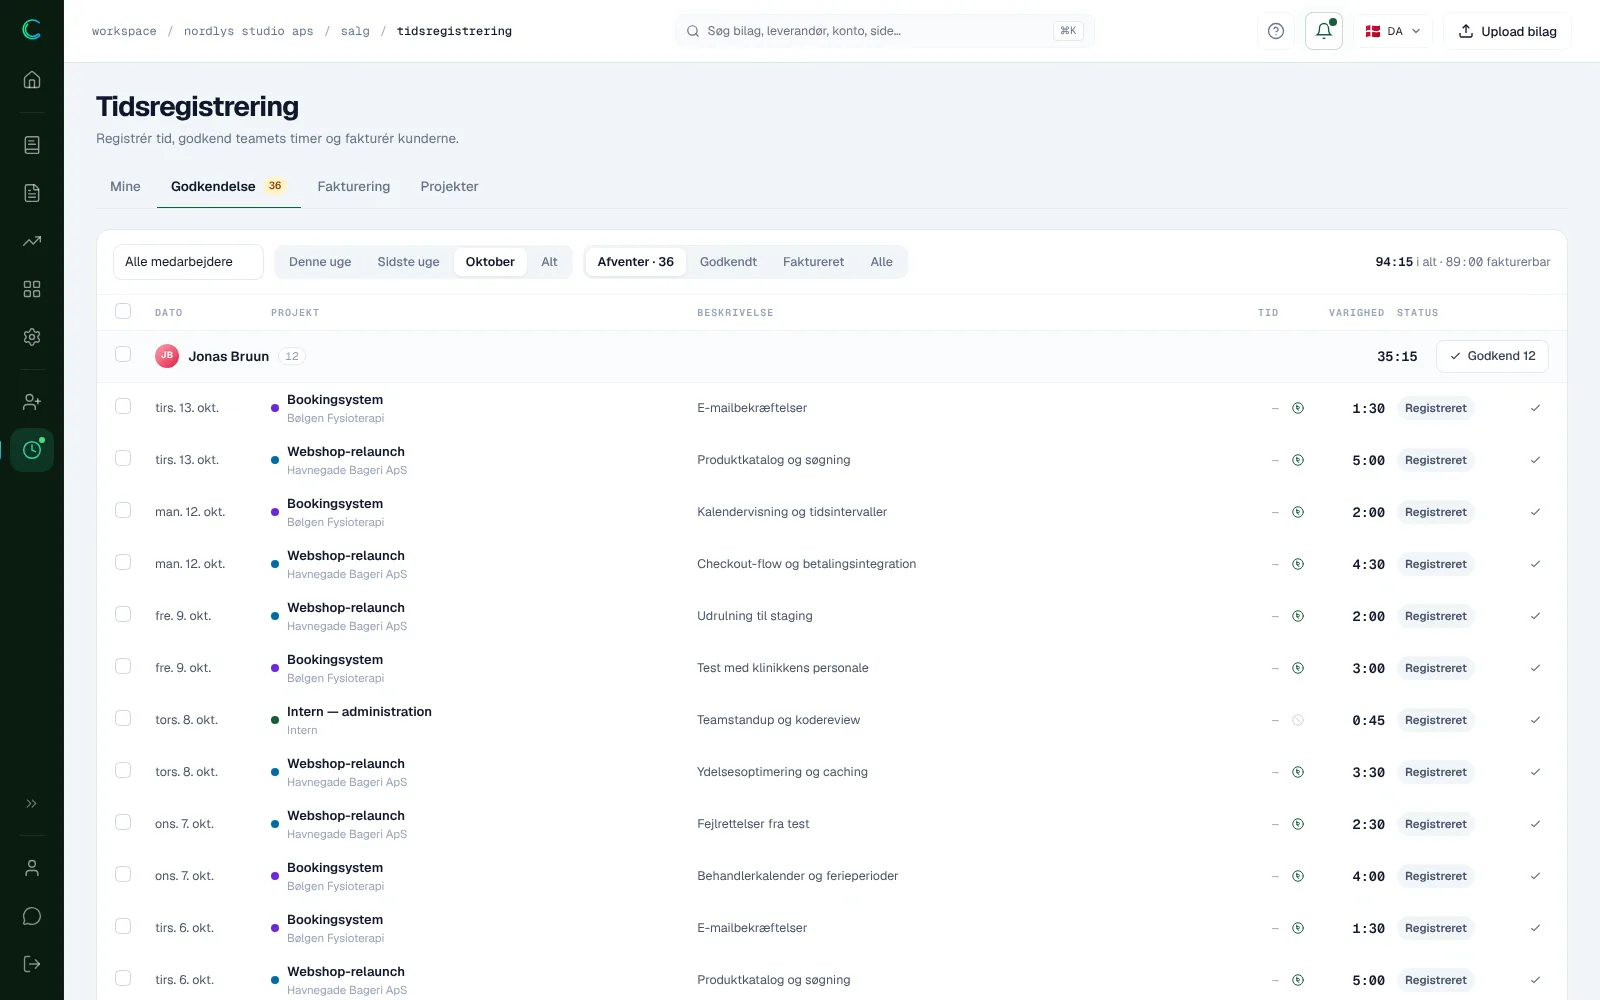Open the grid apps icon in sidebar
Screen dimensions: 1600x1000
tap(32, 289)
